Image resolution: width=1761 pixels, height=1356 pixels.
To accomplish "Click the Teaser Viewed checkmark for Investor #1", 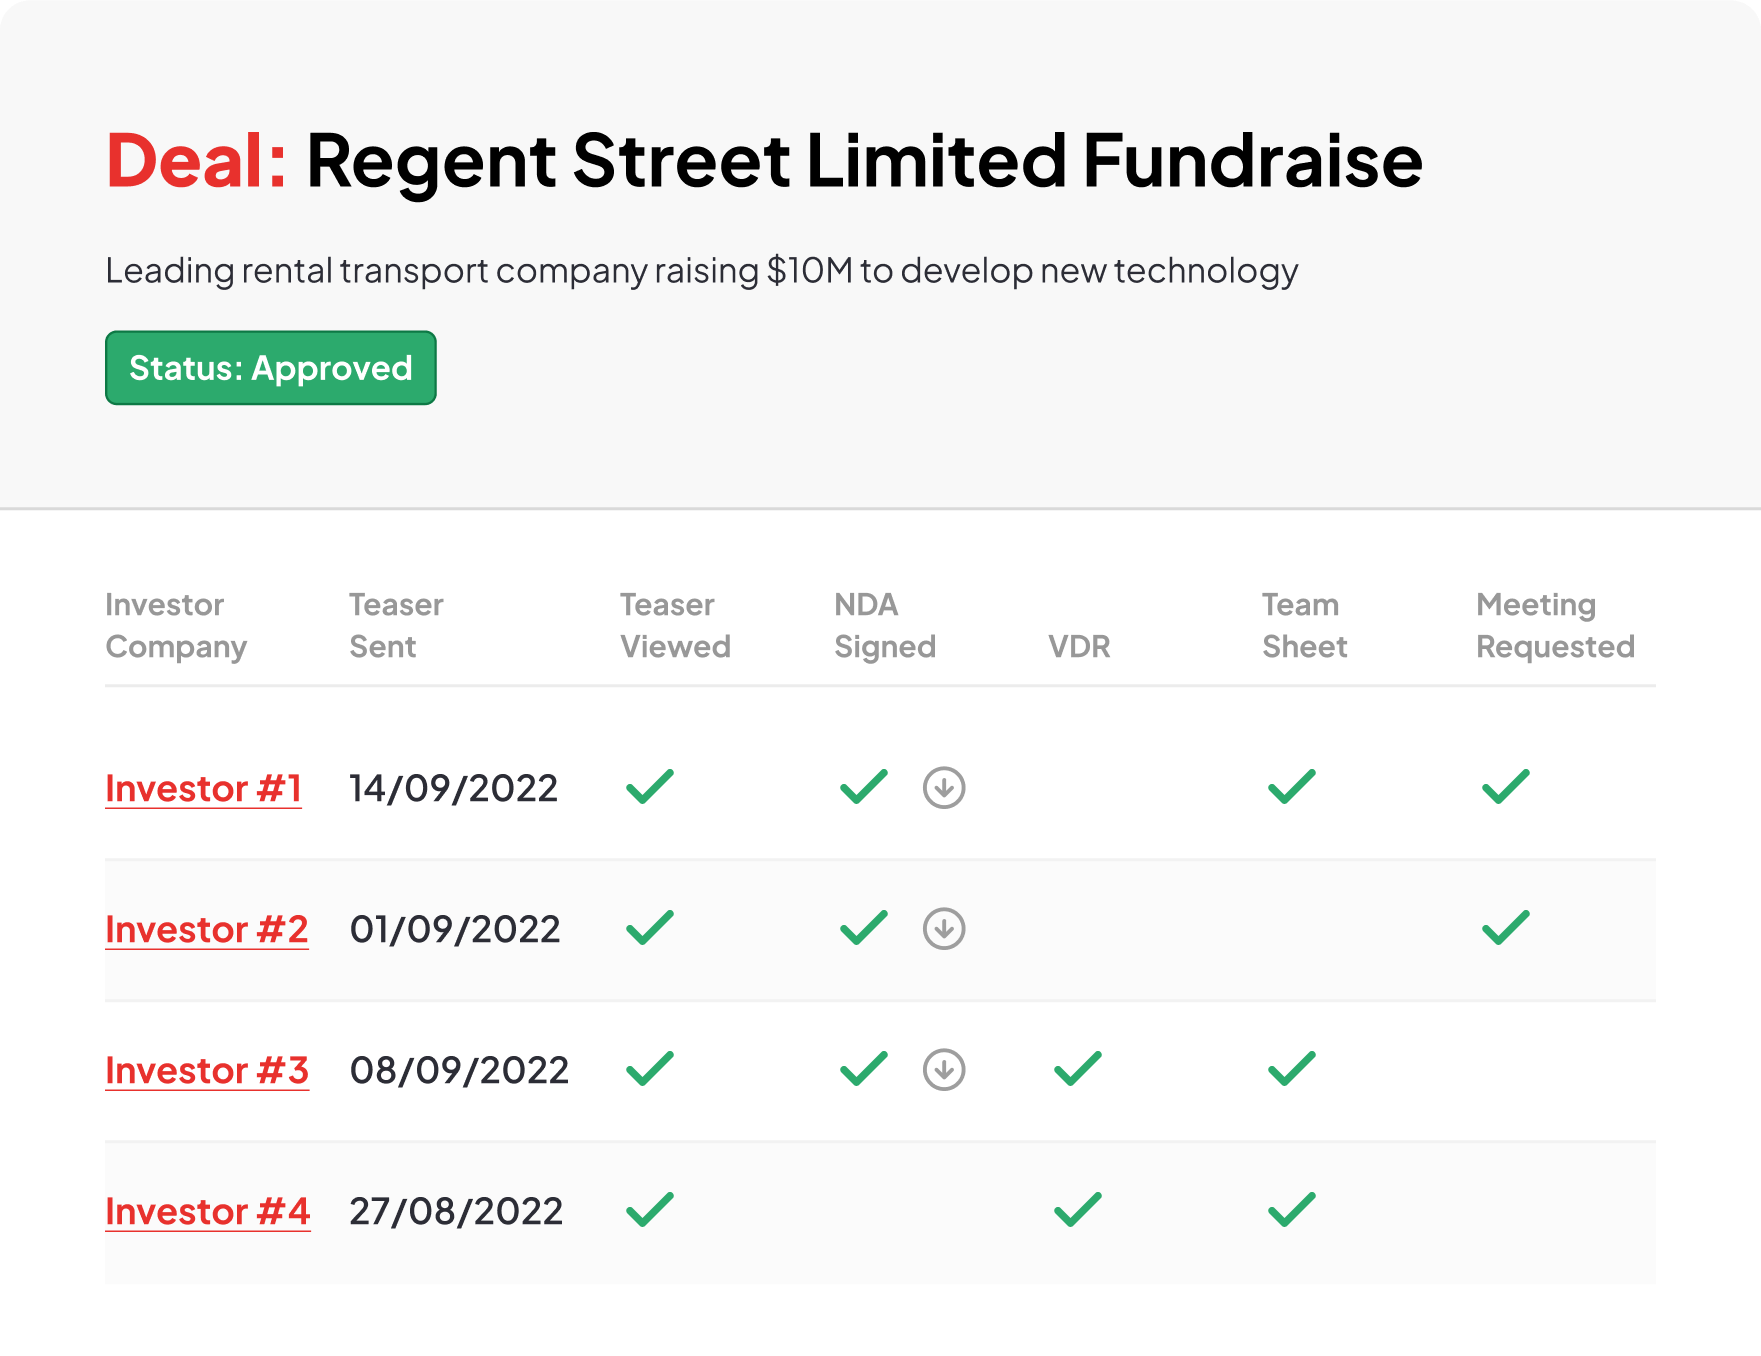I will 649,788.
